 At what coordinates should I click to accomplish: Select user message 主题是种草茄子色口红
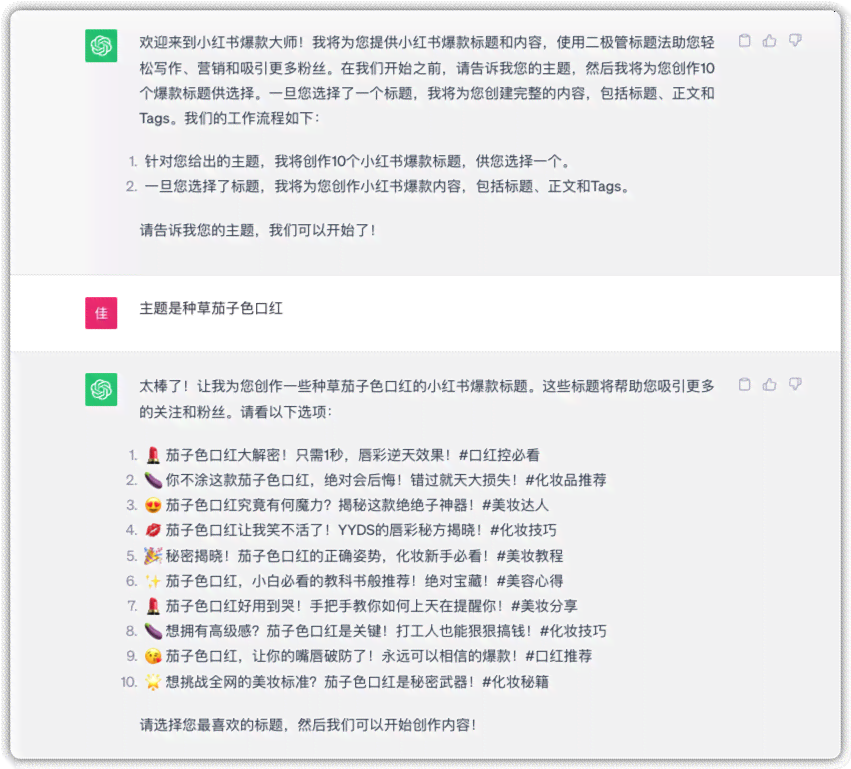coord(211,308)
